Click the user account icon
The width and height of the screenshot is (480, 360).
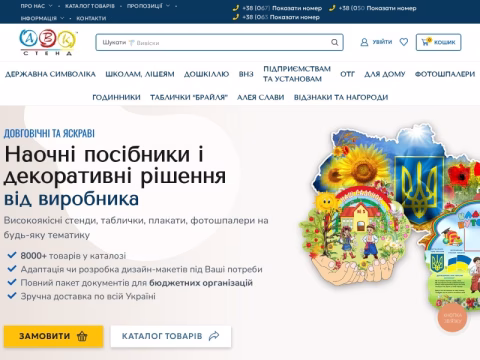(x=364, y=42)
